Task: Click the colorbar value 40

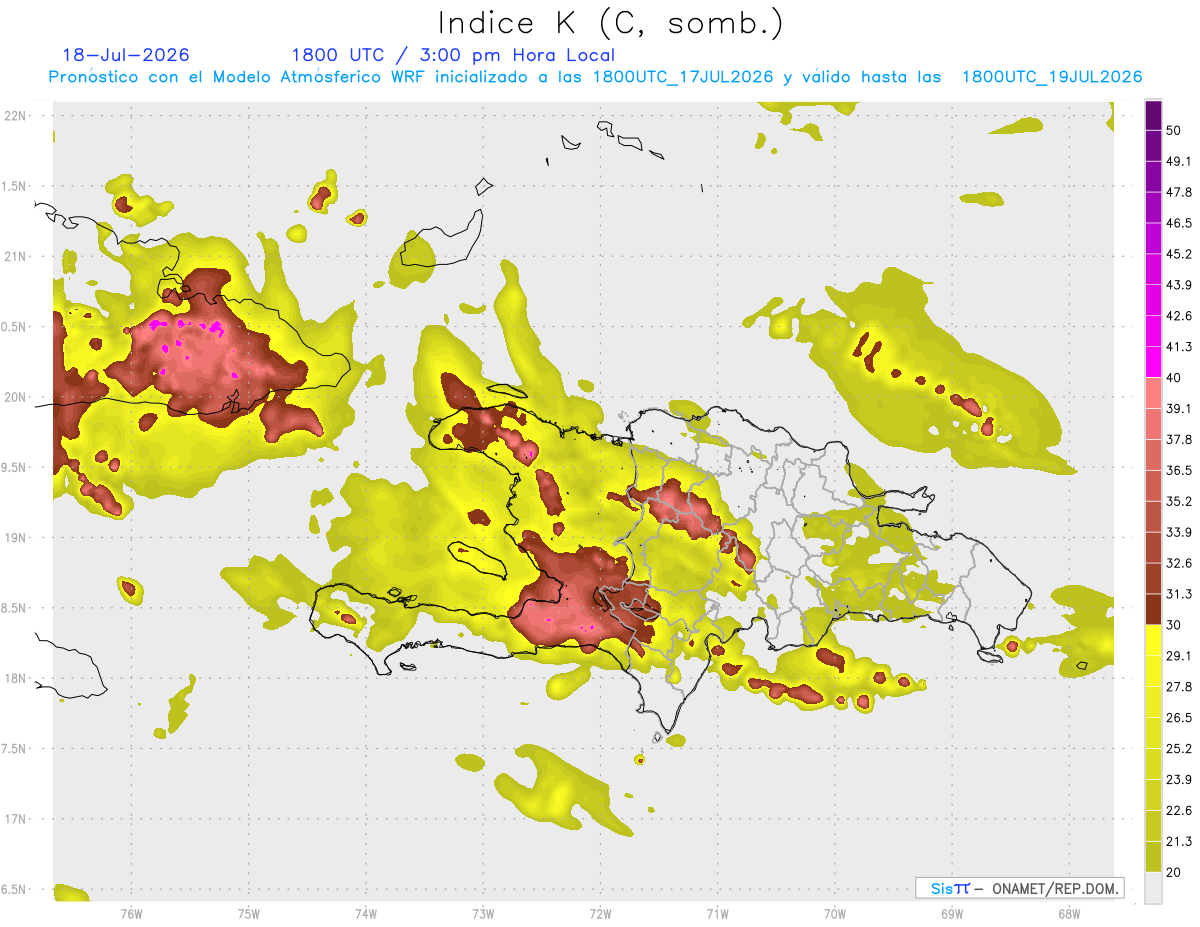Action: tap(1174, 378)
